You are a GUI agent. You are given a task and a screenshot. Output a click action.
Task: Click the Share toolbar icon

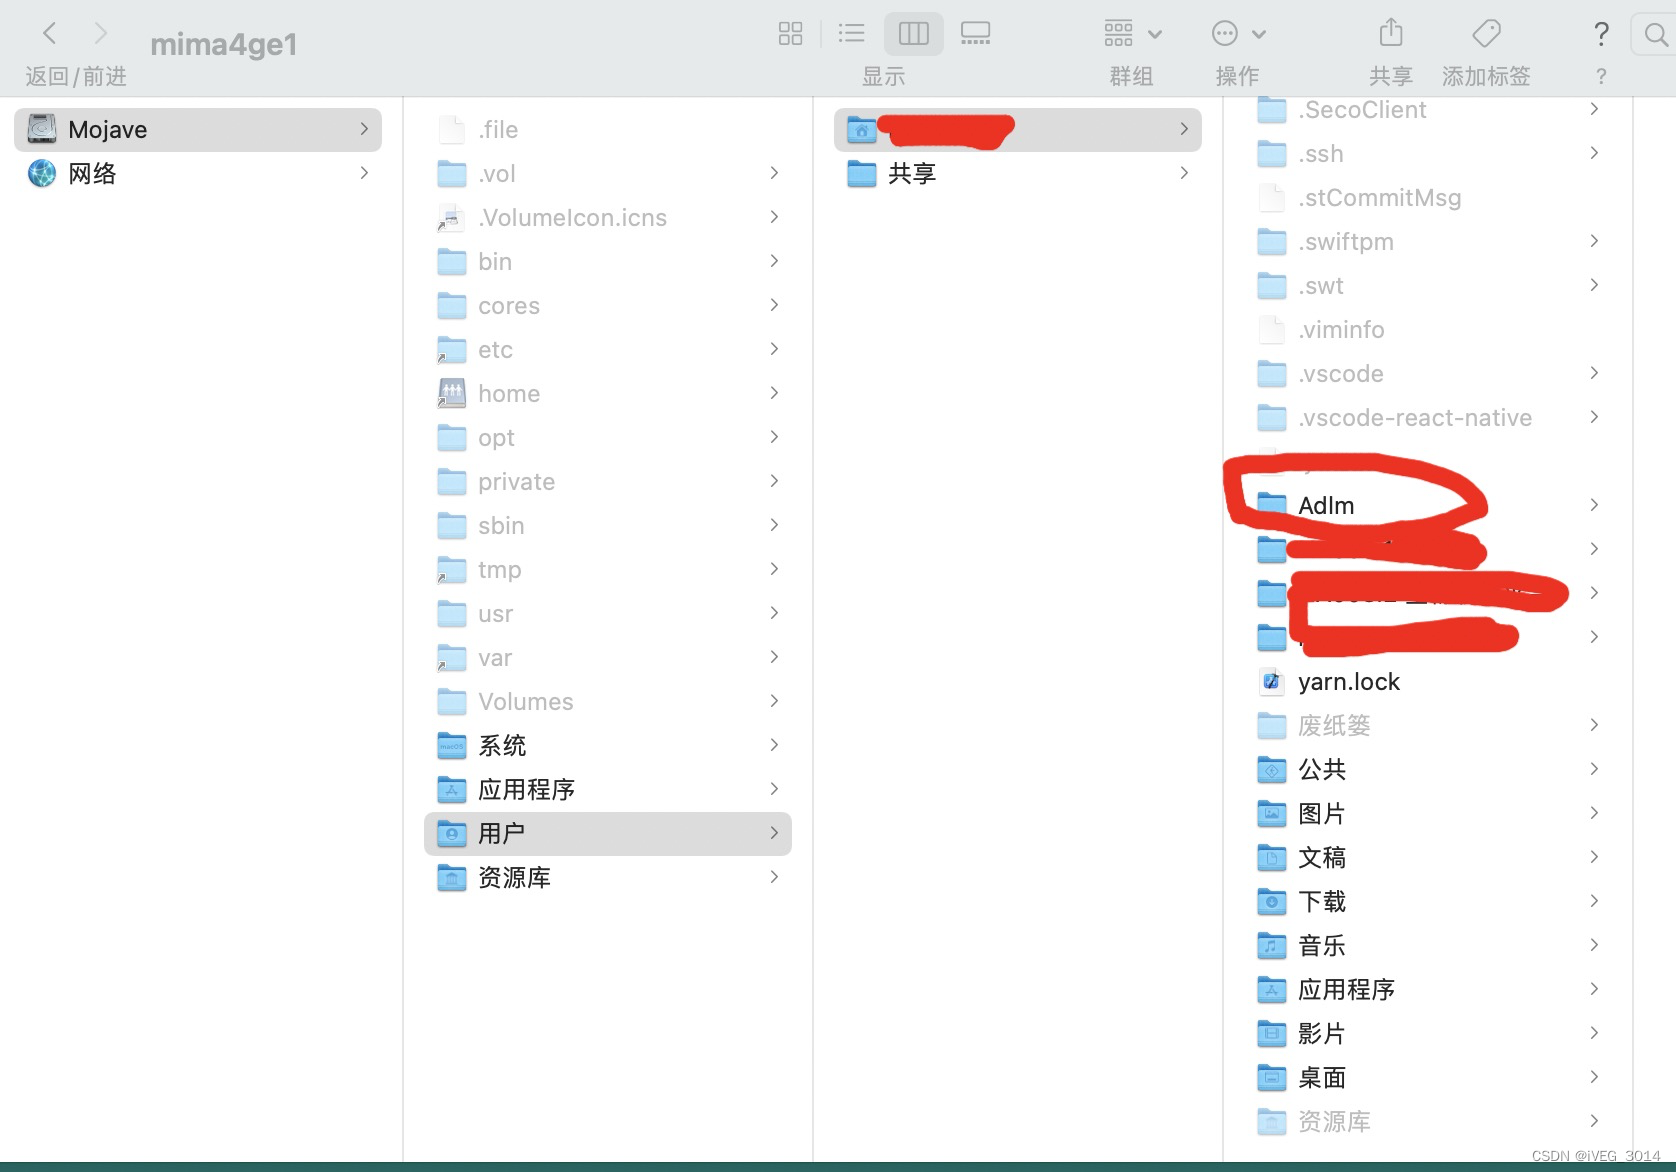coord(1390,34)
